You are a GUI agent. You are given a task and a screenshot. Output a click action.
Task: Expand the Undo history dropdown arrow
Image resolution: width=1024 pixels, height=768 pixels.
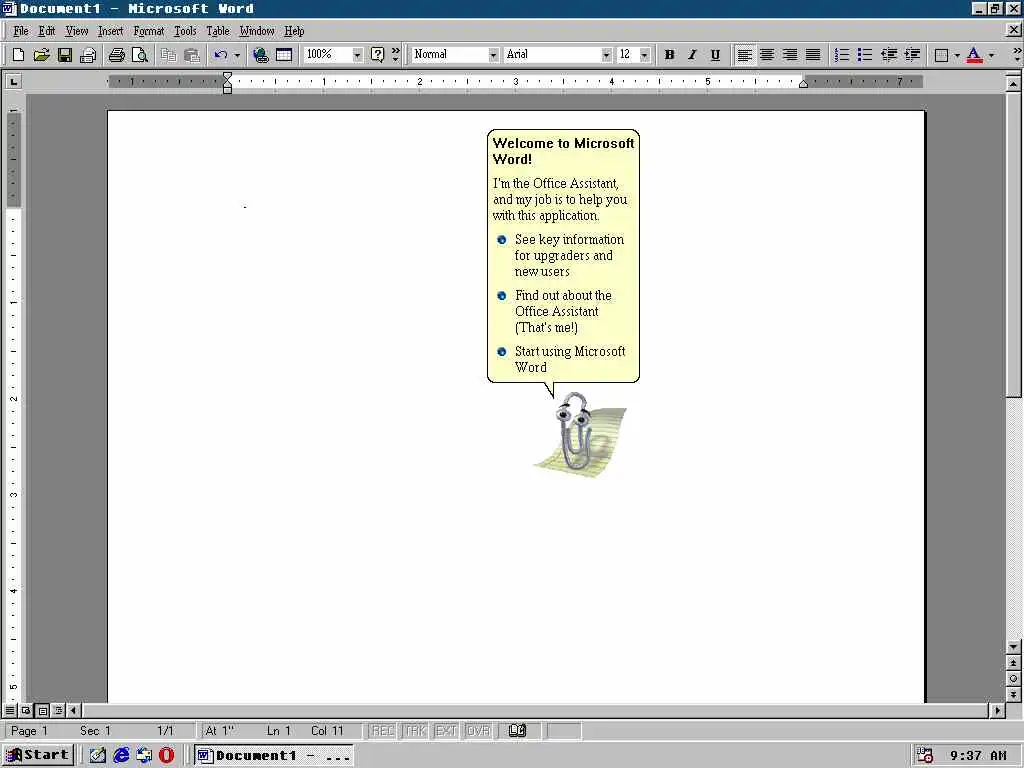tap(237, 55)
